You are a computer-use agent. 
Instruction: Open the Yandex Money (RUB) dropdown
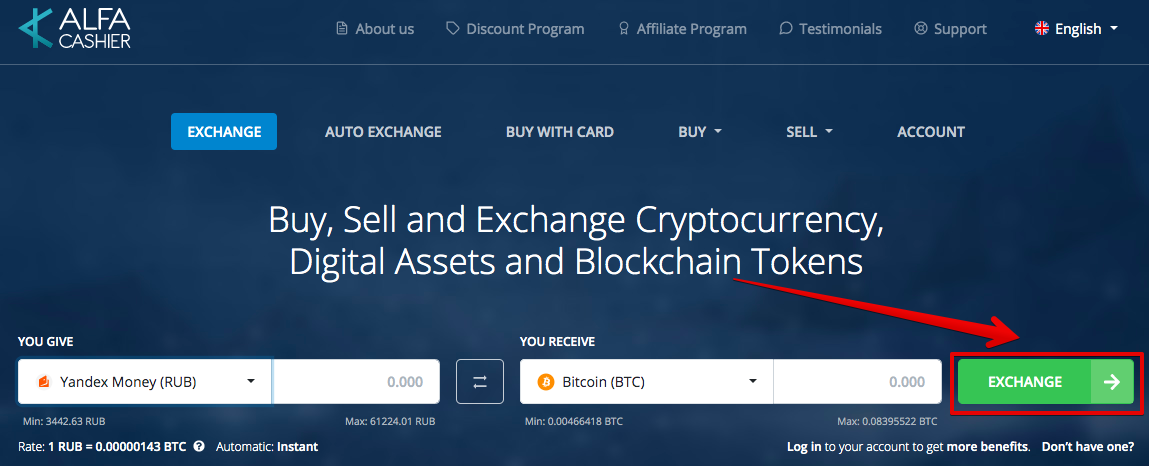click(145, 382)
